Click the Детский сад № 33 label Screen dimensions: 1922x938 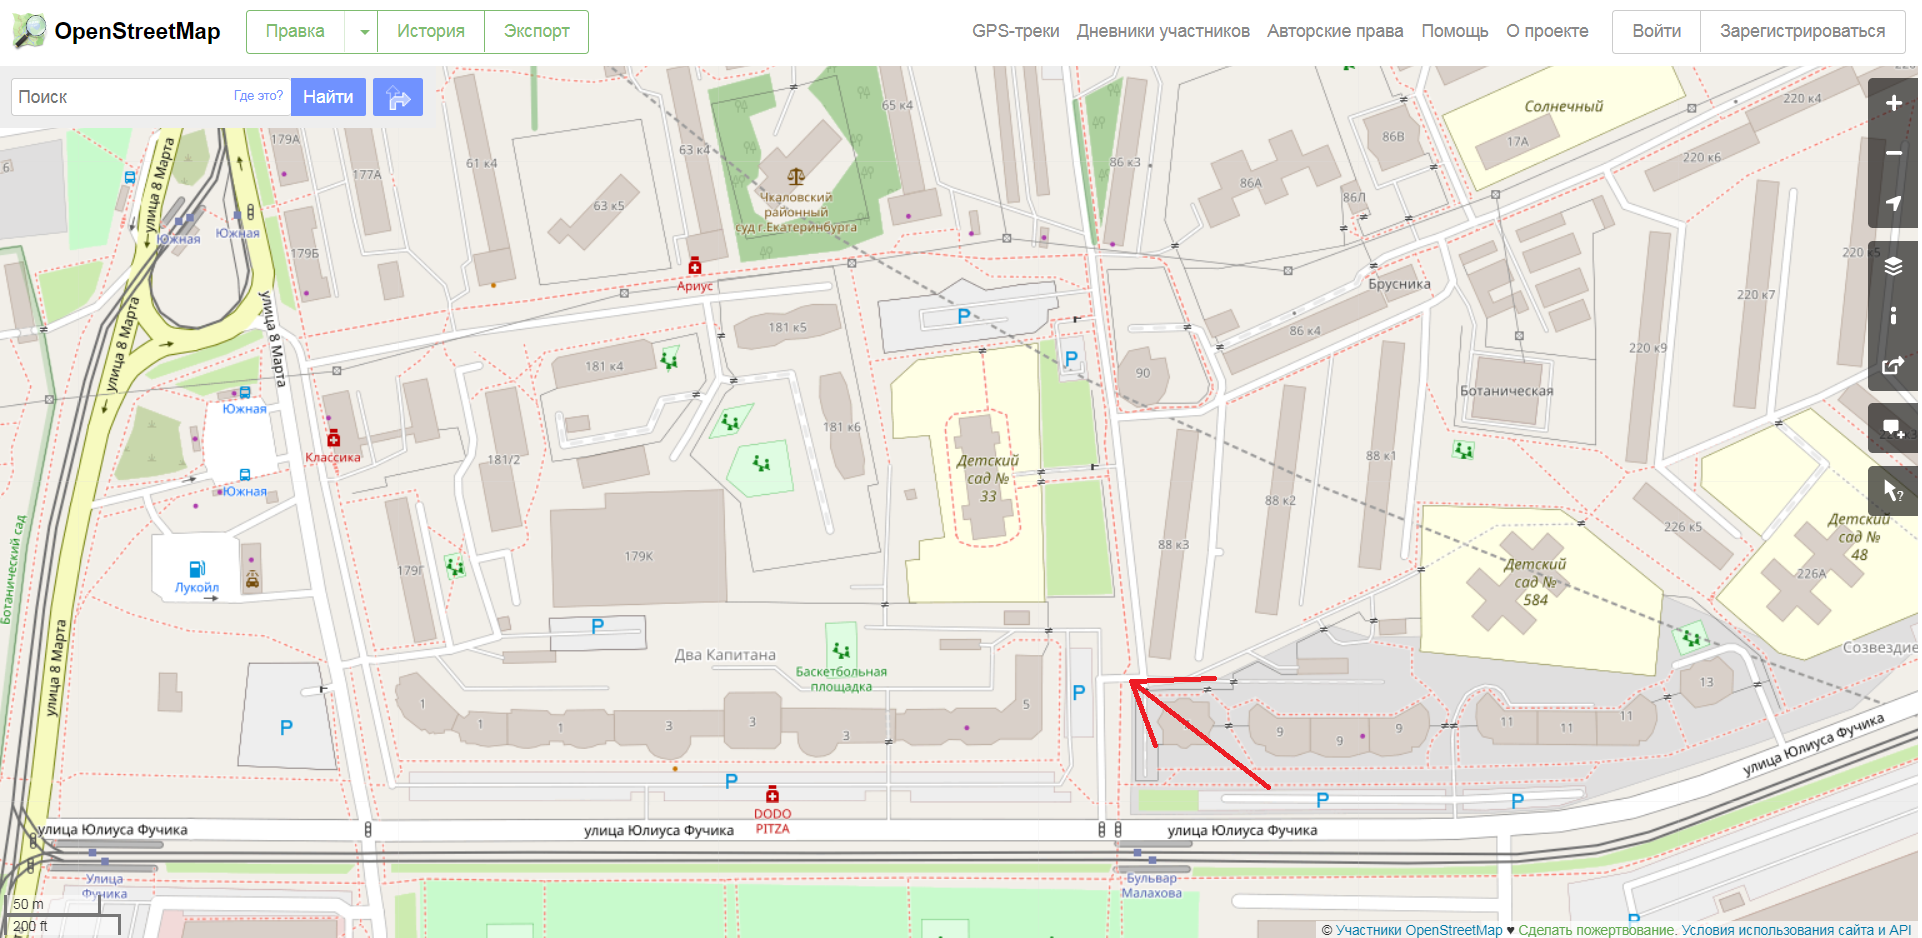point(988,478)
